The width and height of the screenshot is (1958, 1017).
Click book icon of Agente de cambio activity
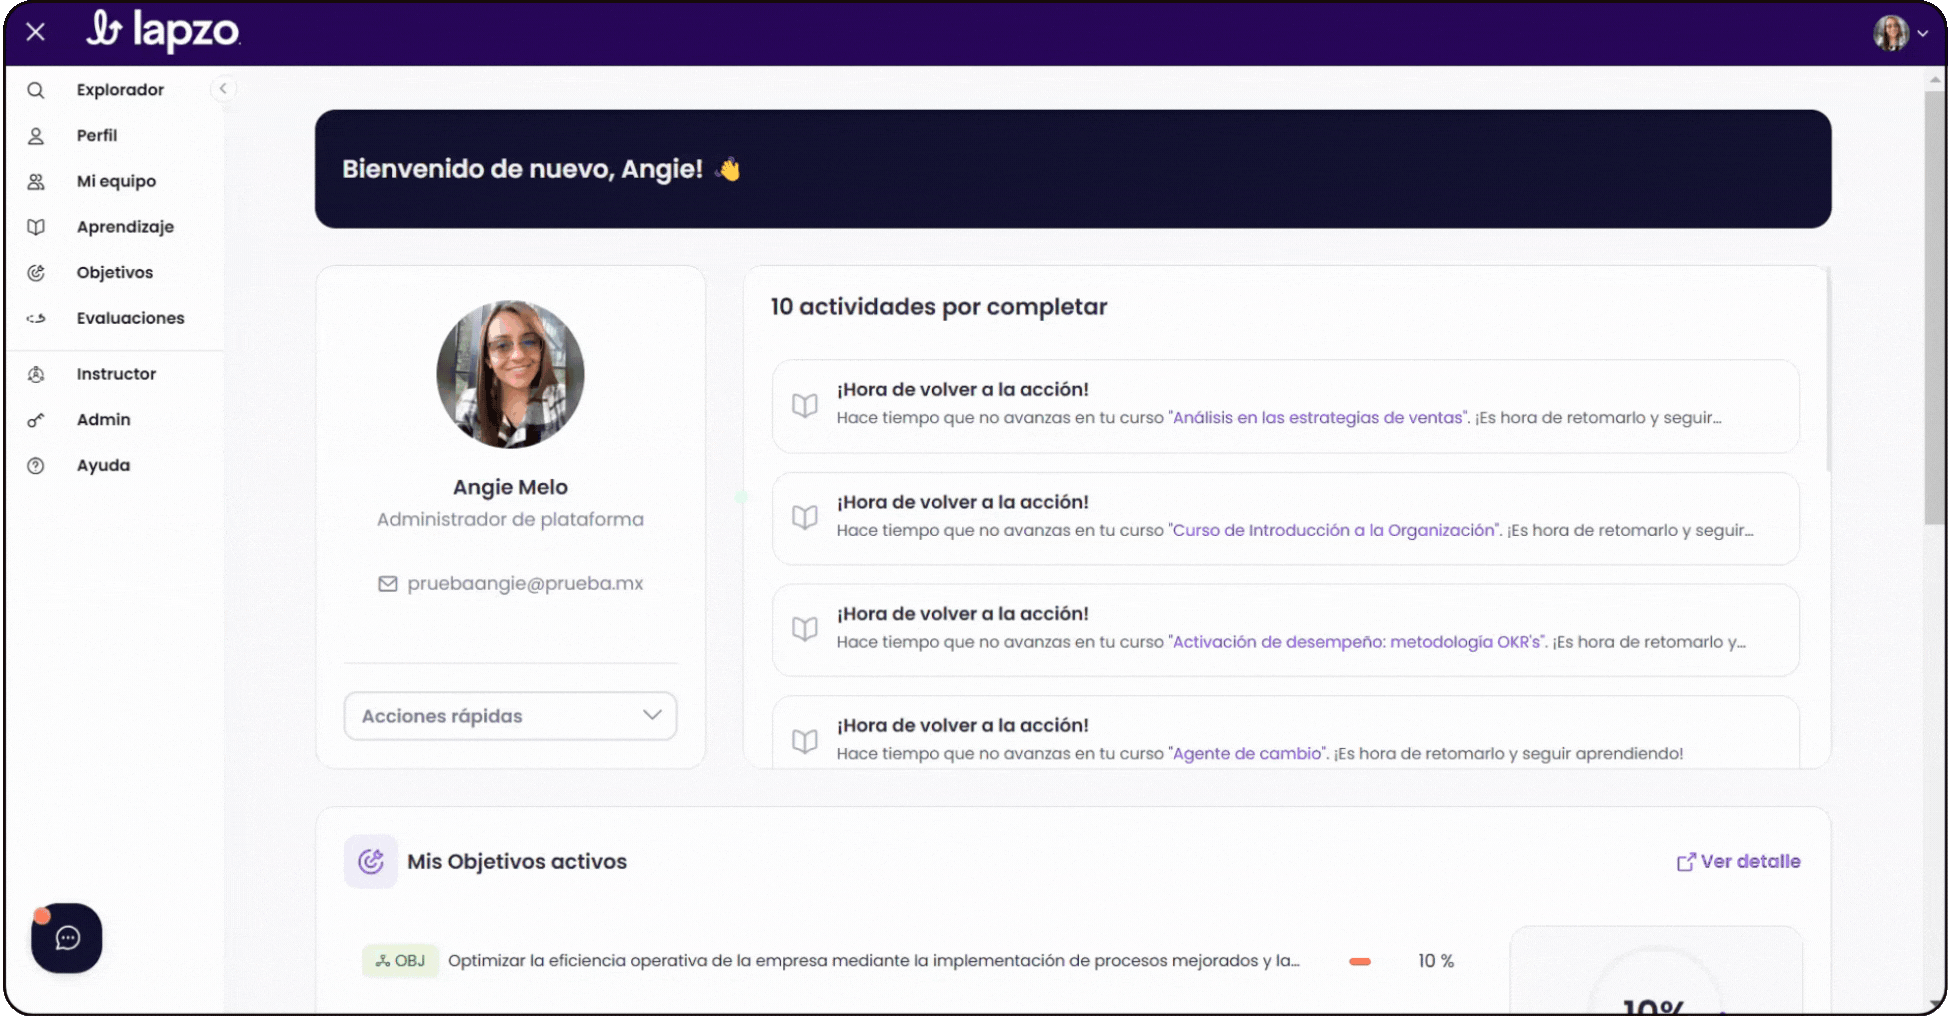click(805, 741)
